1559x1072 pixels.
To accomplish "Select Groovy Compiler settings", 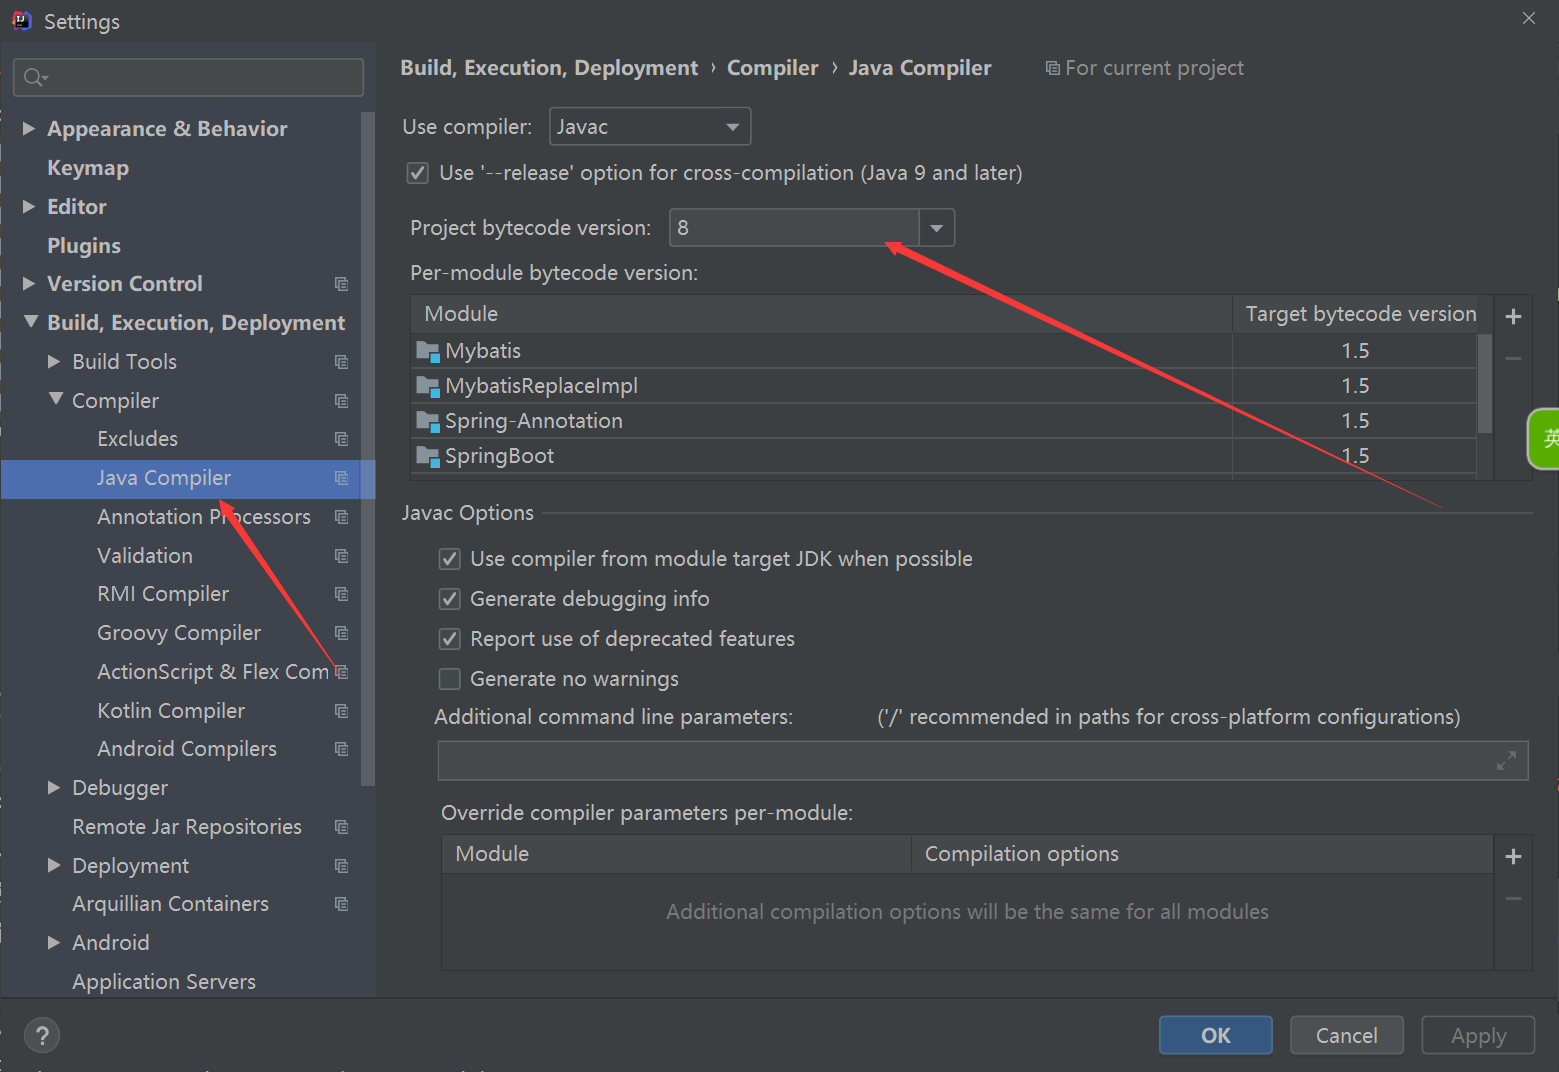I will (x=179, y=633).
